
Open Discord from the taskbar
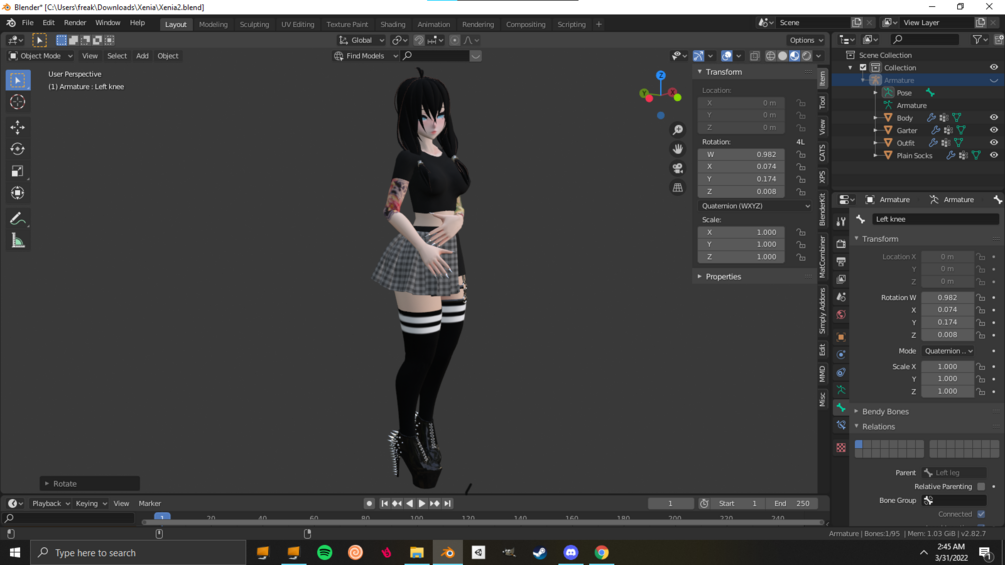pos(570,552)
